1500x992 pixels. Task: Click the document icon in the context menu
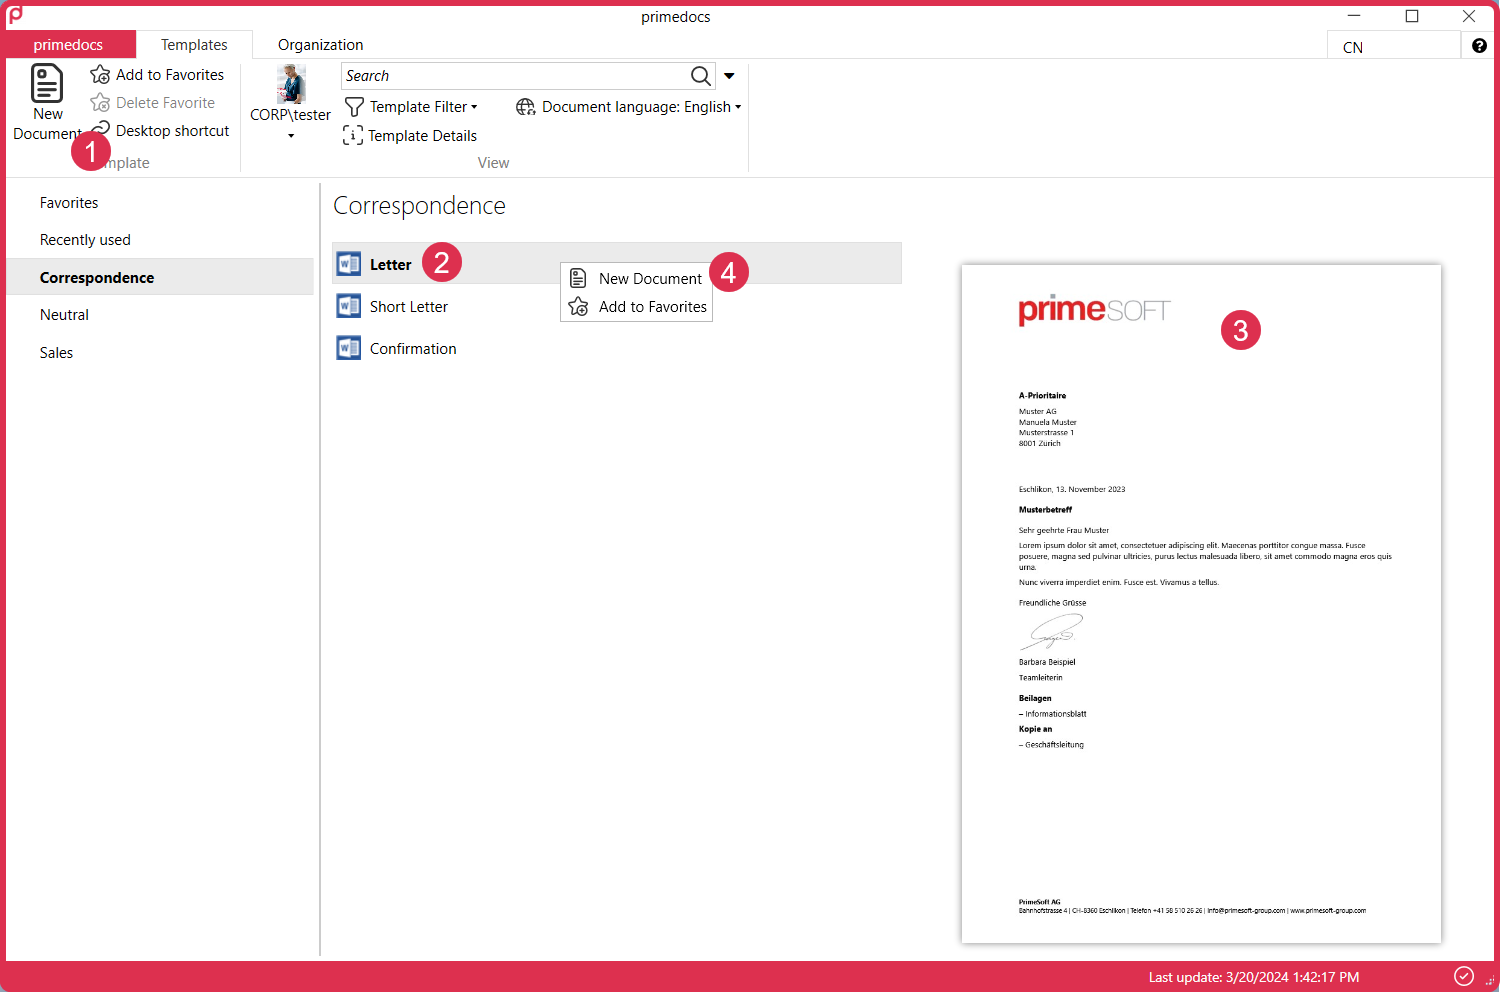coord(578,278)
